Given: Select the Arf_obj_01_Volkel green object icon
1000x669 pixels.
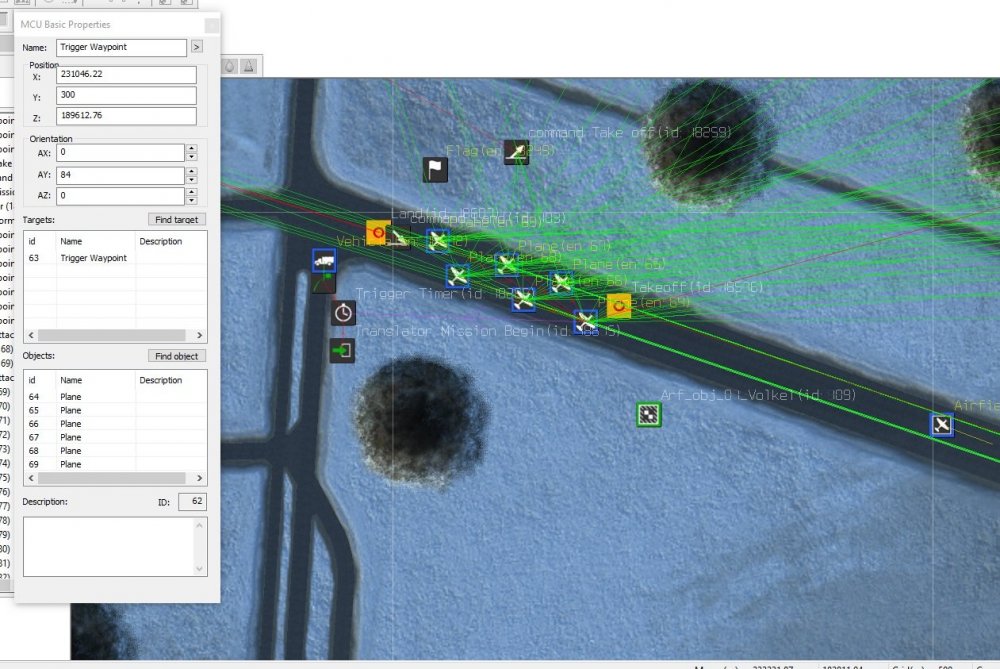Looking at the screenshot, I should pos(647,414).
